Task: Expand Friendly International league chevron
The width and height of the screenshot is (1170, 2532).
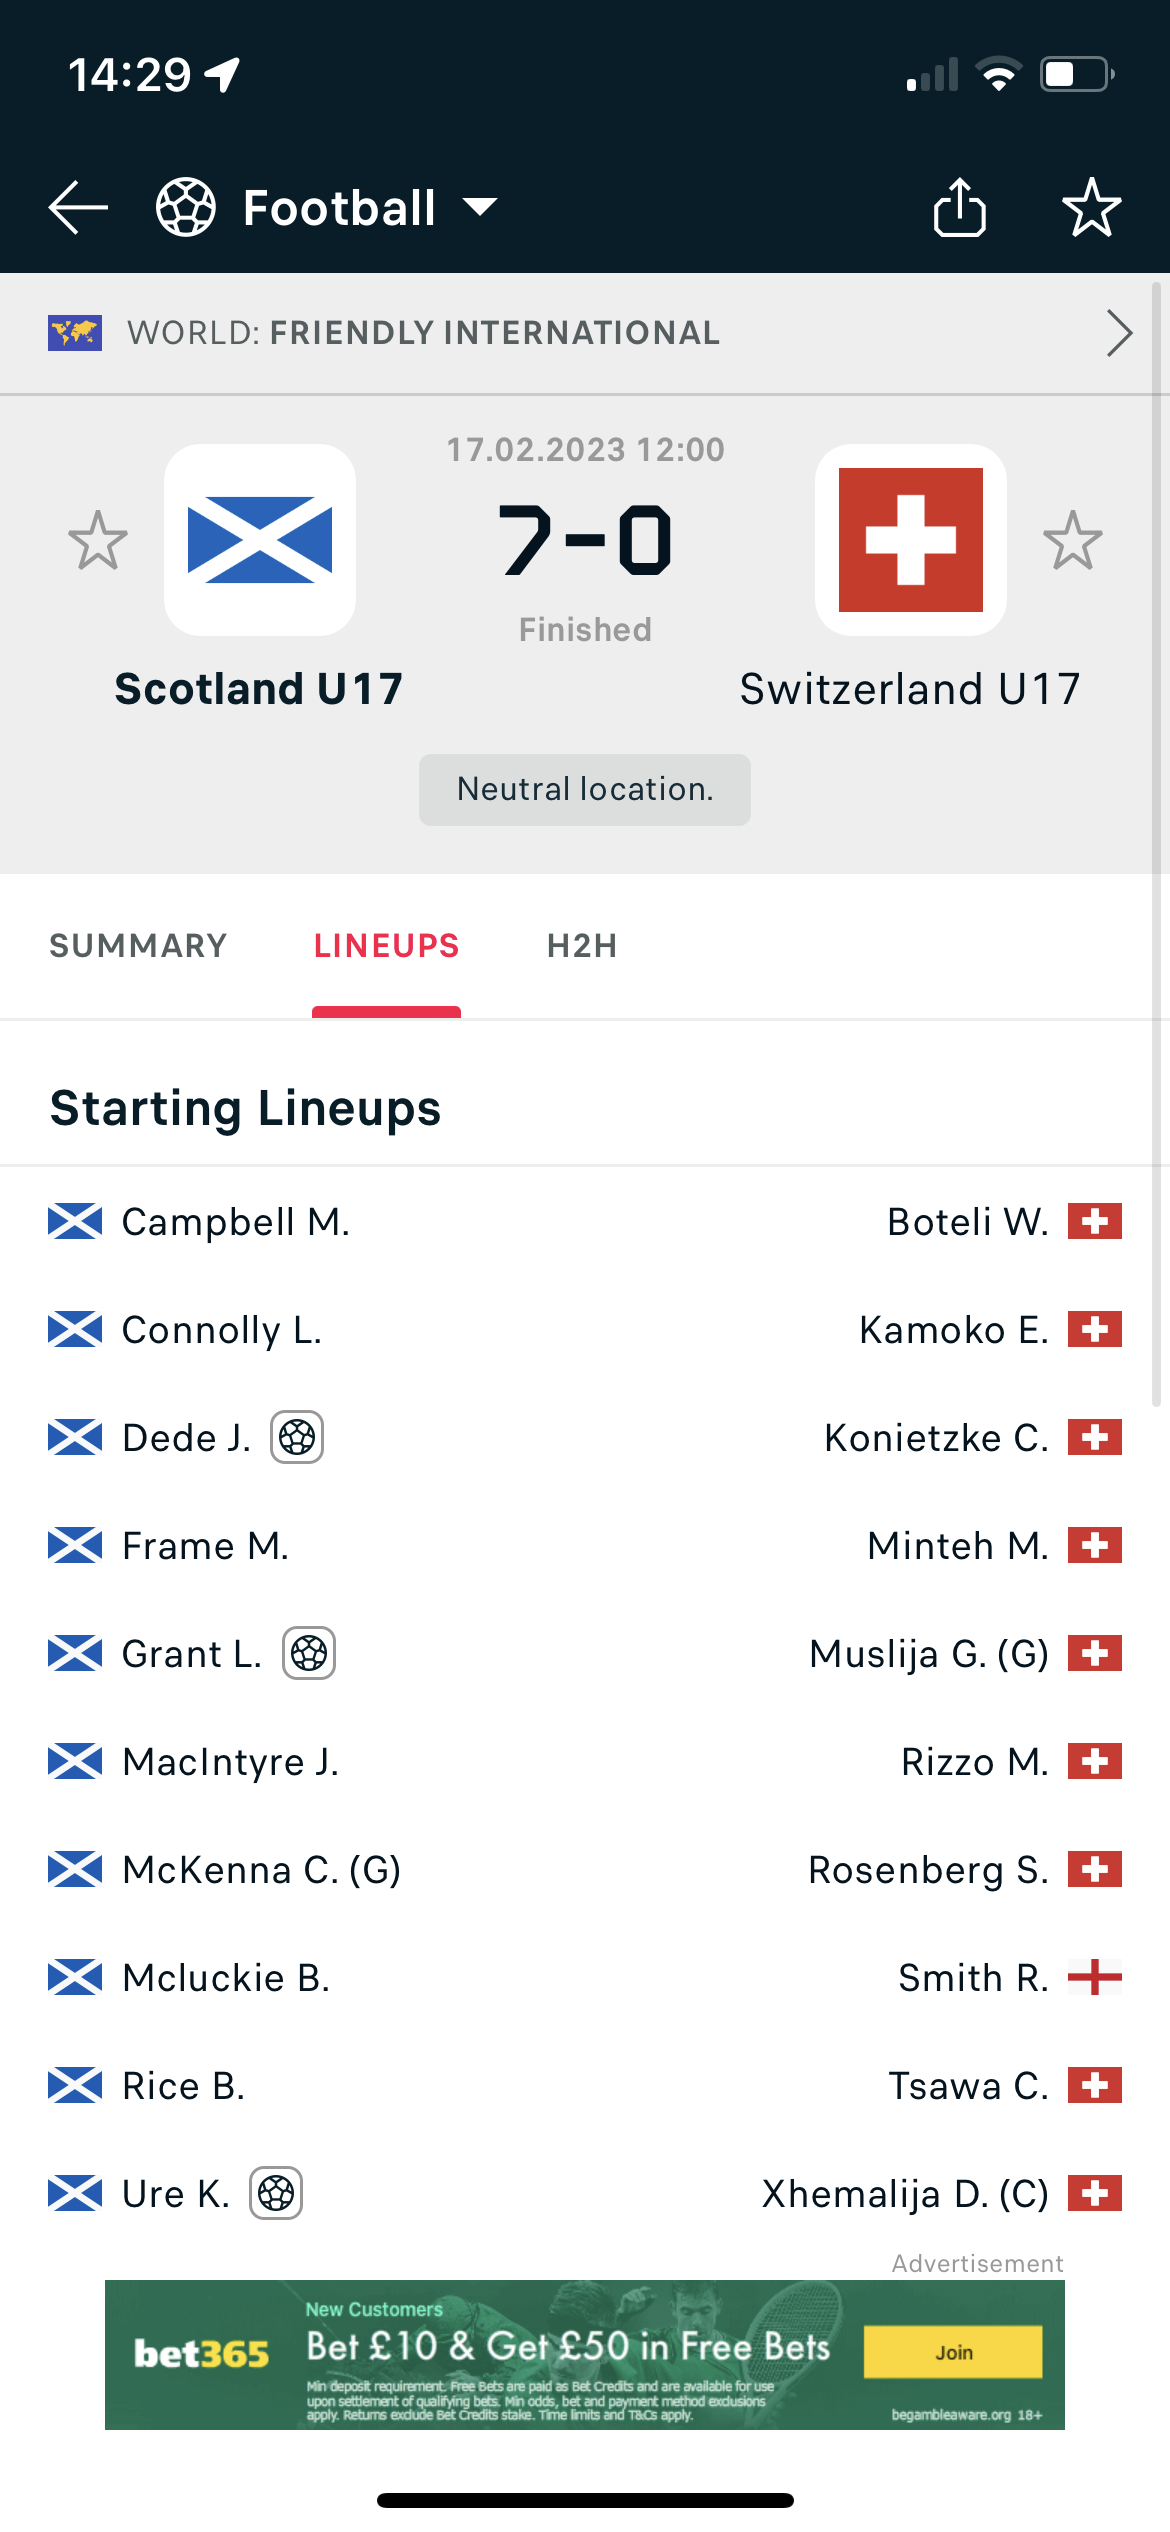Action: click(1119, 333)
